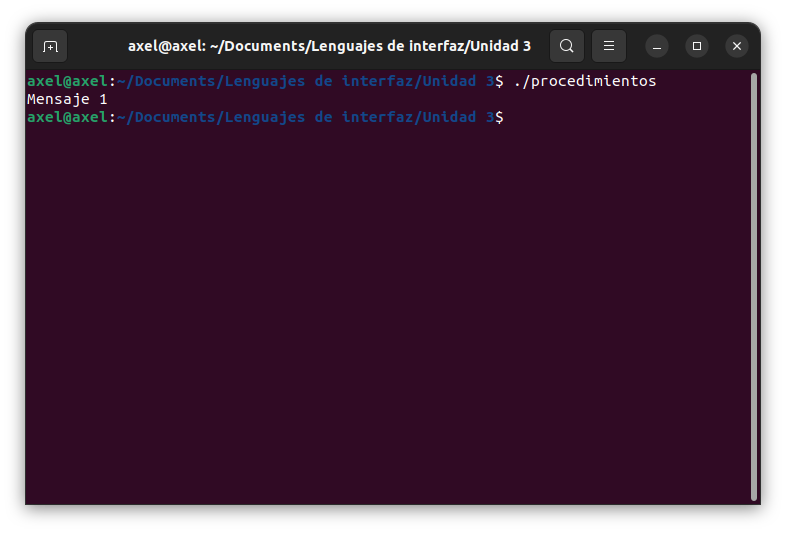Minimize the terminal window
Screen dimensions: 786x533
[657, 46]
